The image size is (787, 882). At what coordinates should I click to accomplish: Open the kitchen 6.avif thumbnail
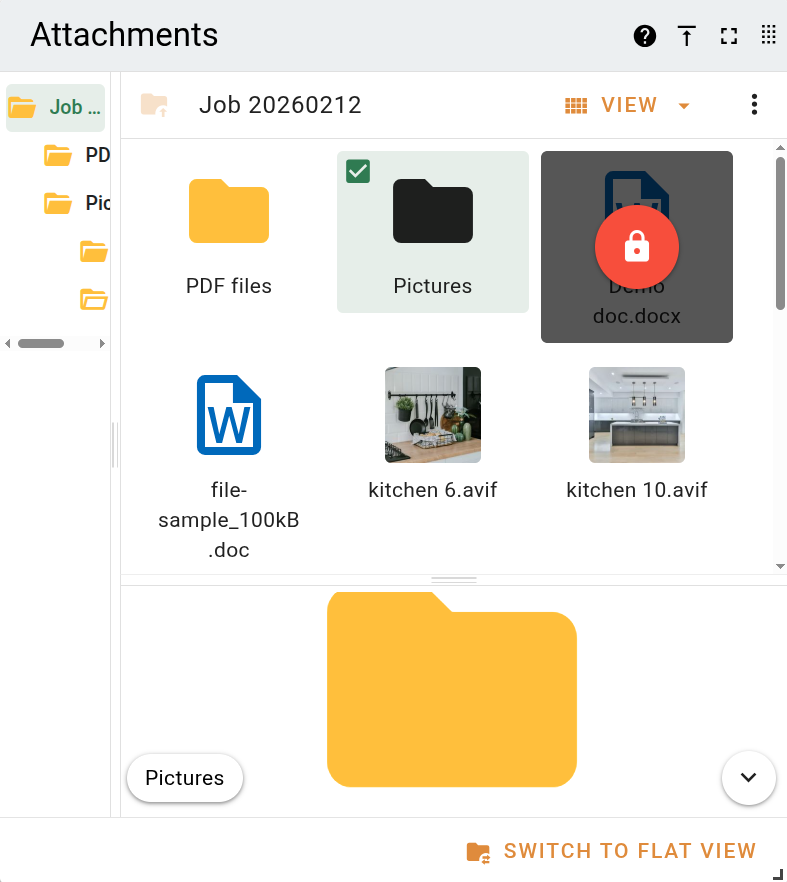pyautogui.click(x=433, y=415)
